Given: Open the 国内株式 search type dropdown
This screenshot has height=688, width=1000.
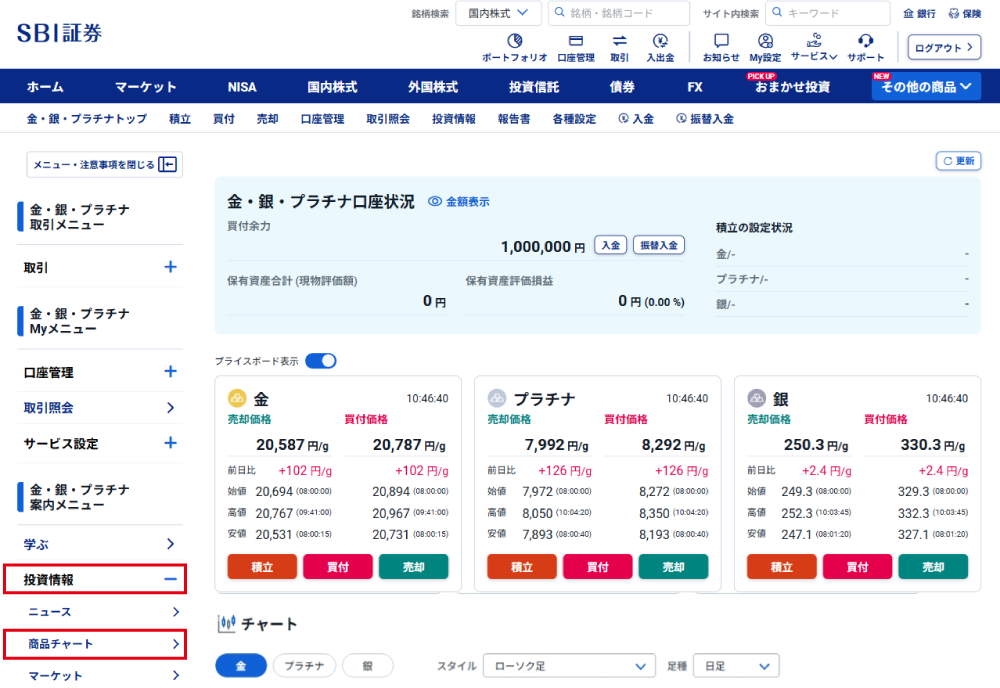Looking at the screenshot, I should [x=498, y=13].
